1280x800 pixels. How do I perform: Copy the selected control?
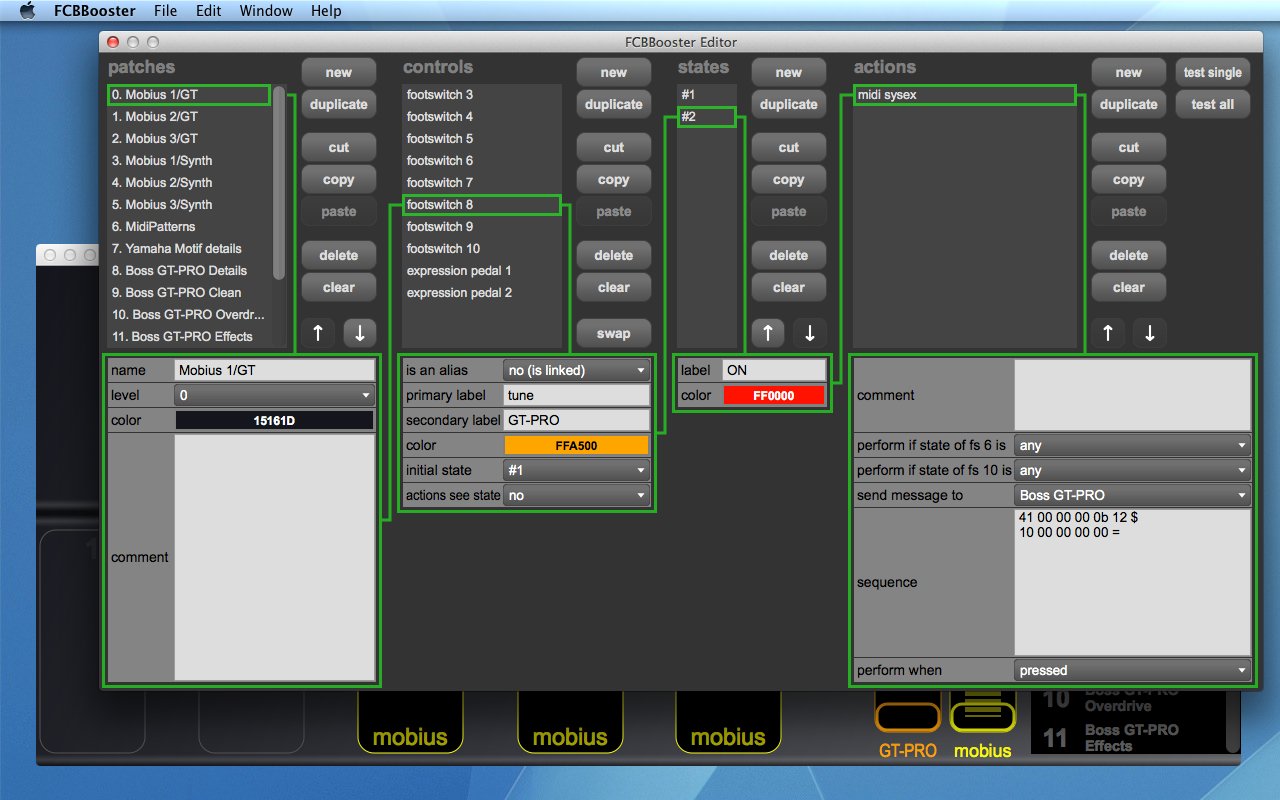pos(614,180)
